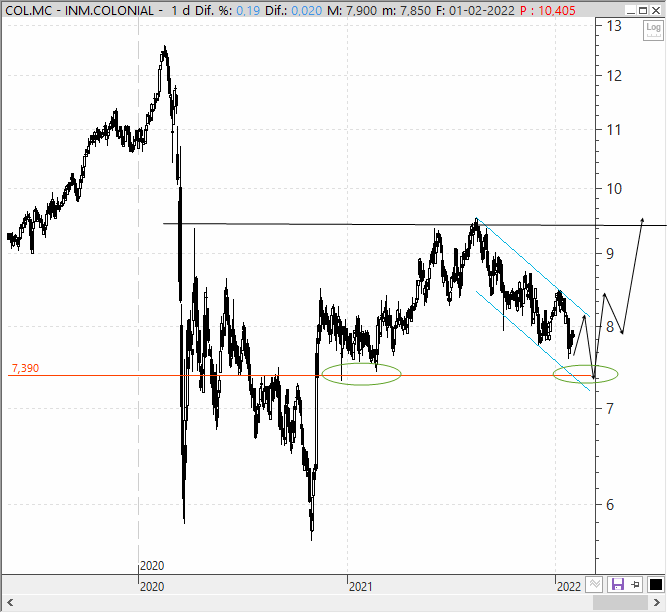
Task: Click the pin icon beside save
Action: pyautogui.click(x=636, y=584)
